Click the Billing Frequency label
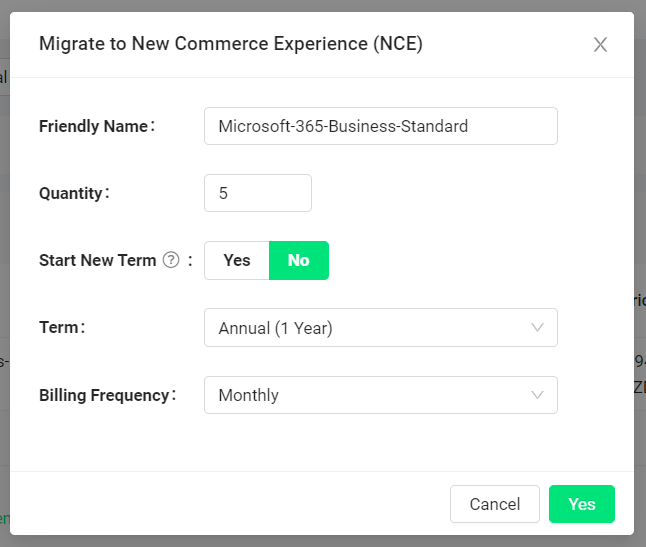 click(x=108, y=395)
